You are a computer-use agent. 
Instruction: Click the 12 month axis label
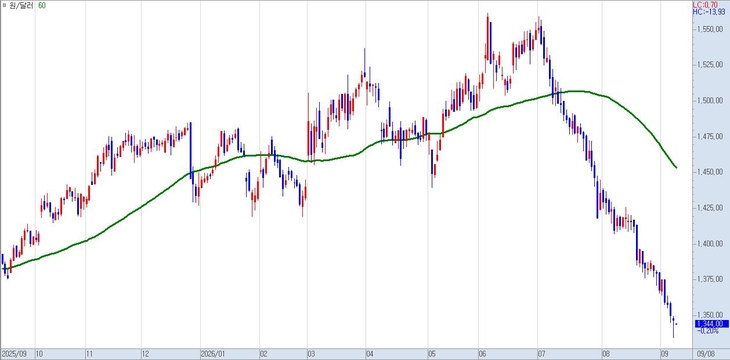point(146,353)
